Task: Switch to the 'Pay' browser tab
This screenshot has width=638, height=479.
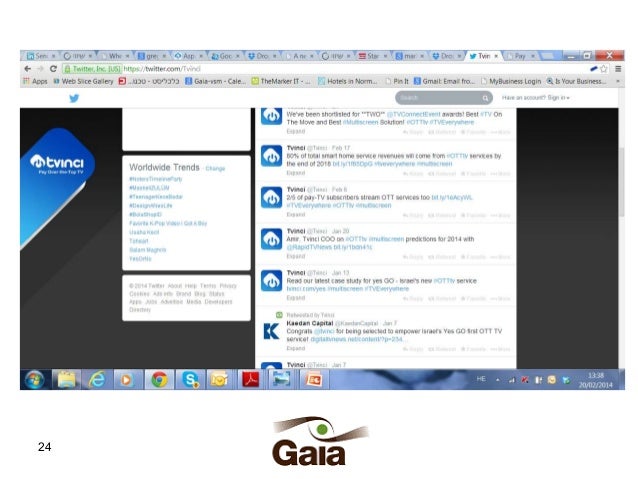Action: [x=520, y=56]
